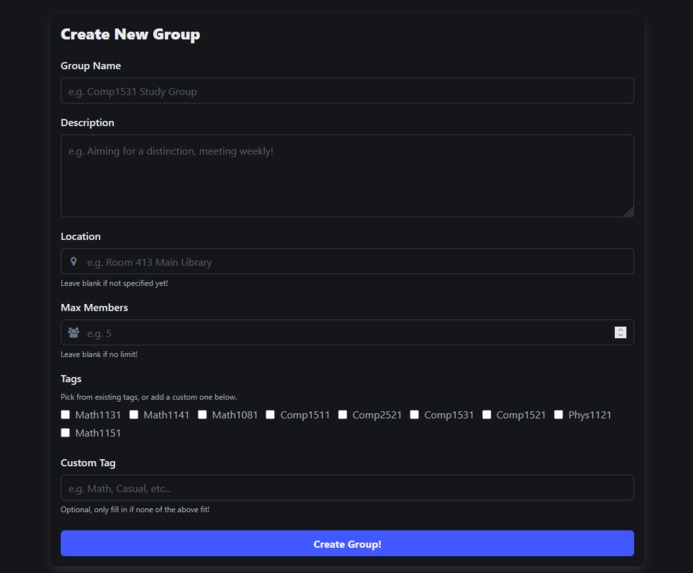Click the 'Group Name' label
The height and width of the screenshot is (573, 693).
click(91, 66)
